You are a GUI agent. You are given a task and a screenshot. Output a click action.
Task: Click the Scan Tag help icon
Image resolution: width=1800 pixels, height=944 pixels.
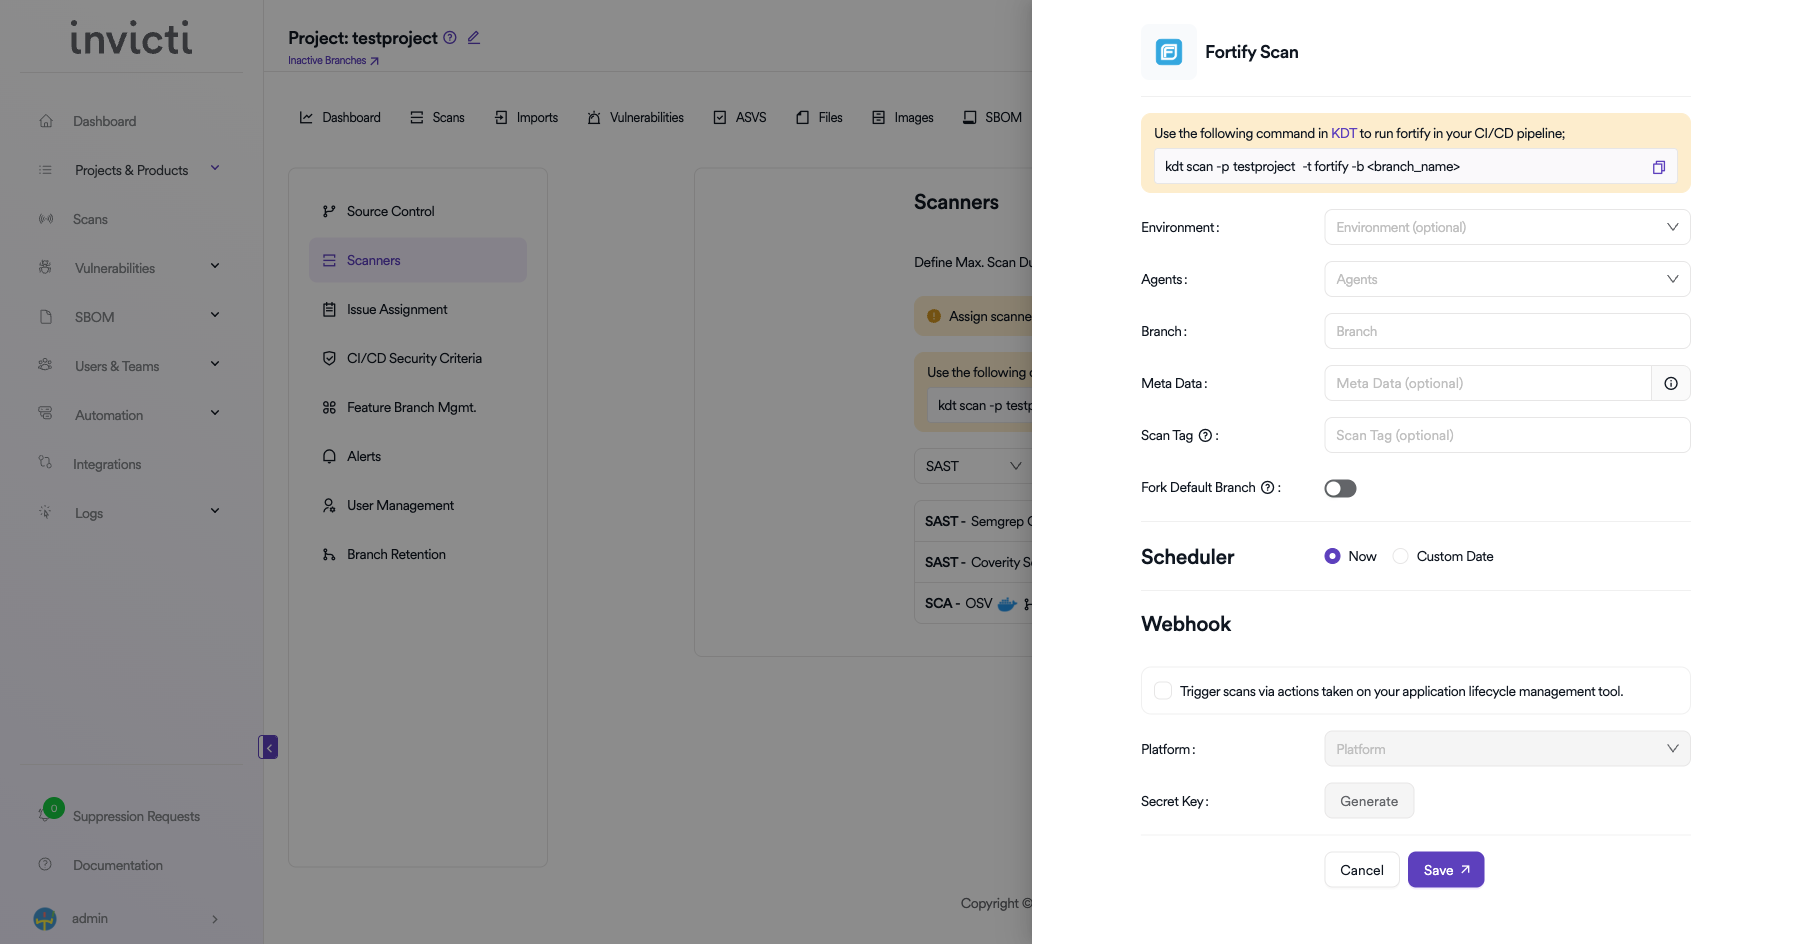(x=1205, y=435)
